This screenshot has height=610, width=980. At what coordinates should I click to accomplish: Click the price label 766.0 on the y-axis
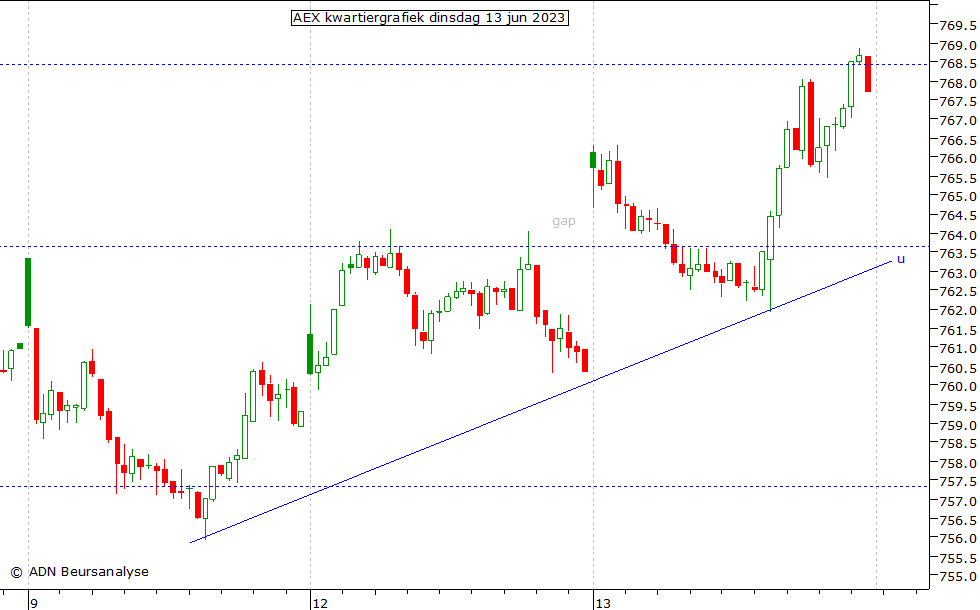coord(958,159)
